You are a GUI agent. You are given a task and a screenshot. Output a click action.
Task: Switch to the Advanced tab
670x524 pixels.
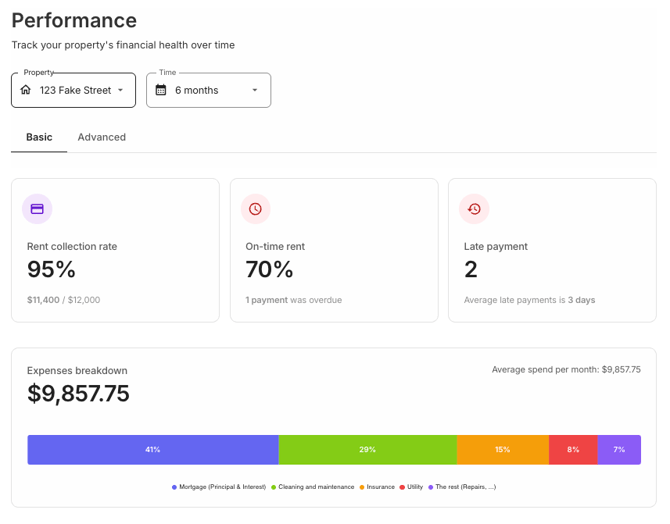pos(102,137)
